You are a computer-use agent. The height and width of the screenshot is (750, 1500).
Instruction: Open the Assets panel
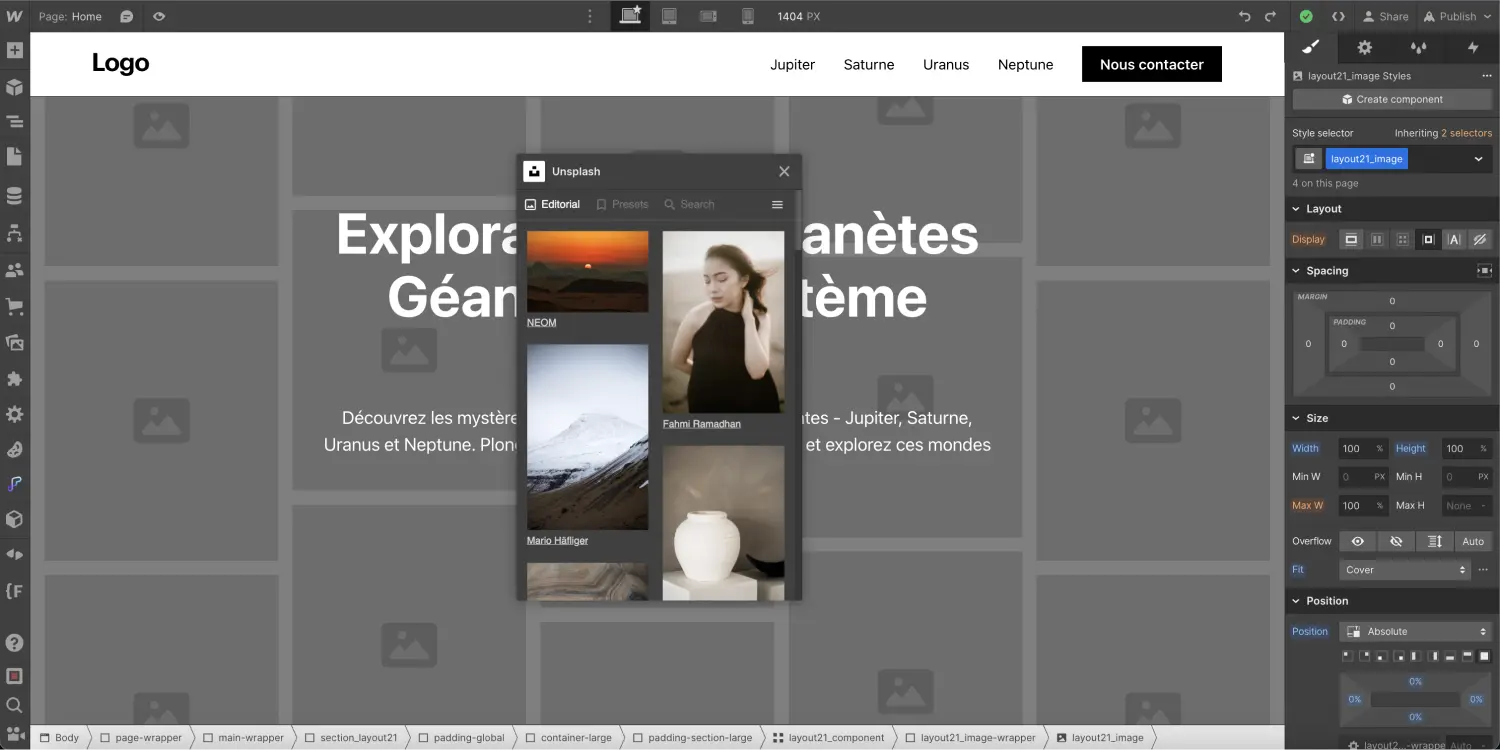14,342
